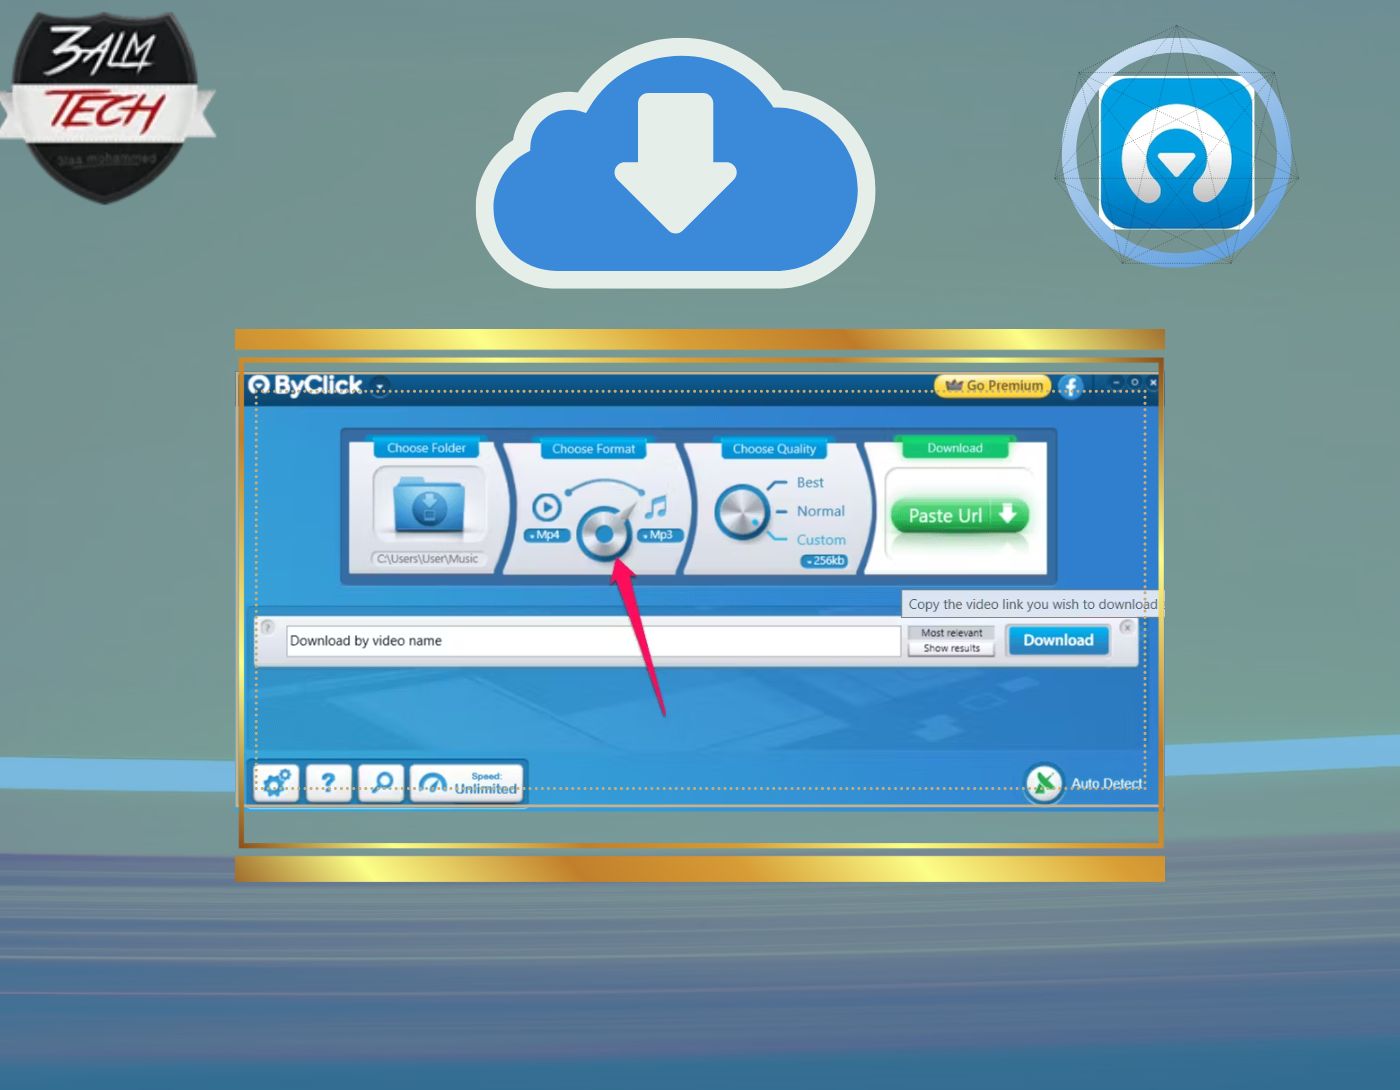
Task: Click the magnifier search icon in bottom toolbar
Action: pos(381,782)
